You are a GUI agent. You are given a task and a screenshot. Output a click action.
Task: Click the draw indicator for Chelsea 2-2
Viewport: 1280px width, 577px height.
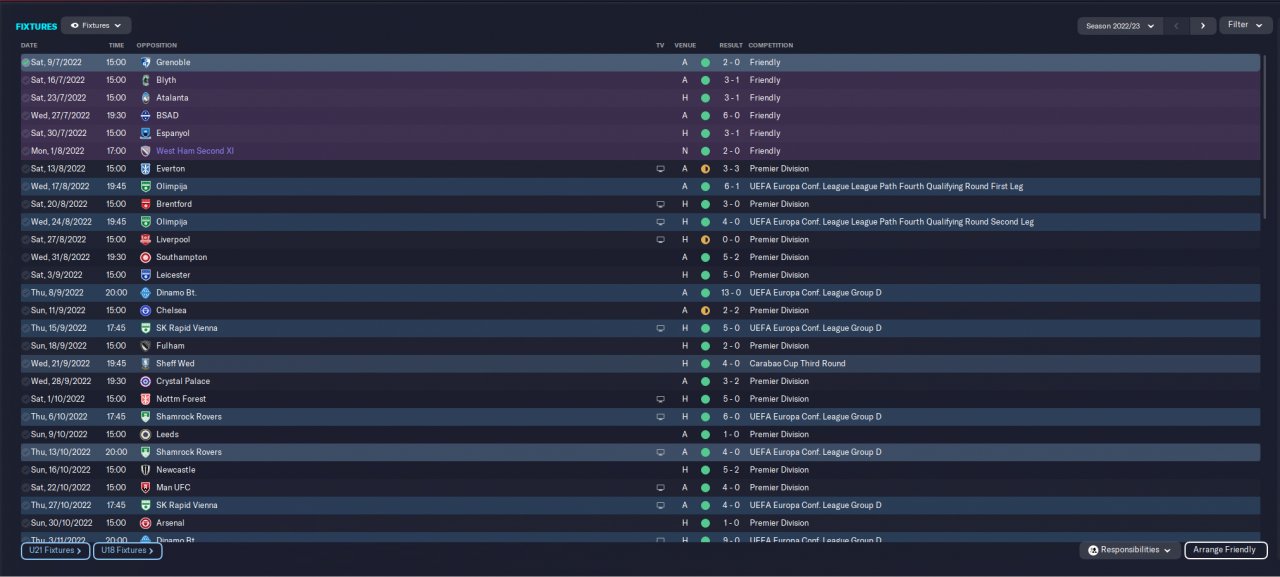[705, 311]
